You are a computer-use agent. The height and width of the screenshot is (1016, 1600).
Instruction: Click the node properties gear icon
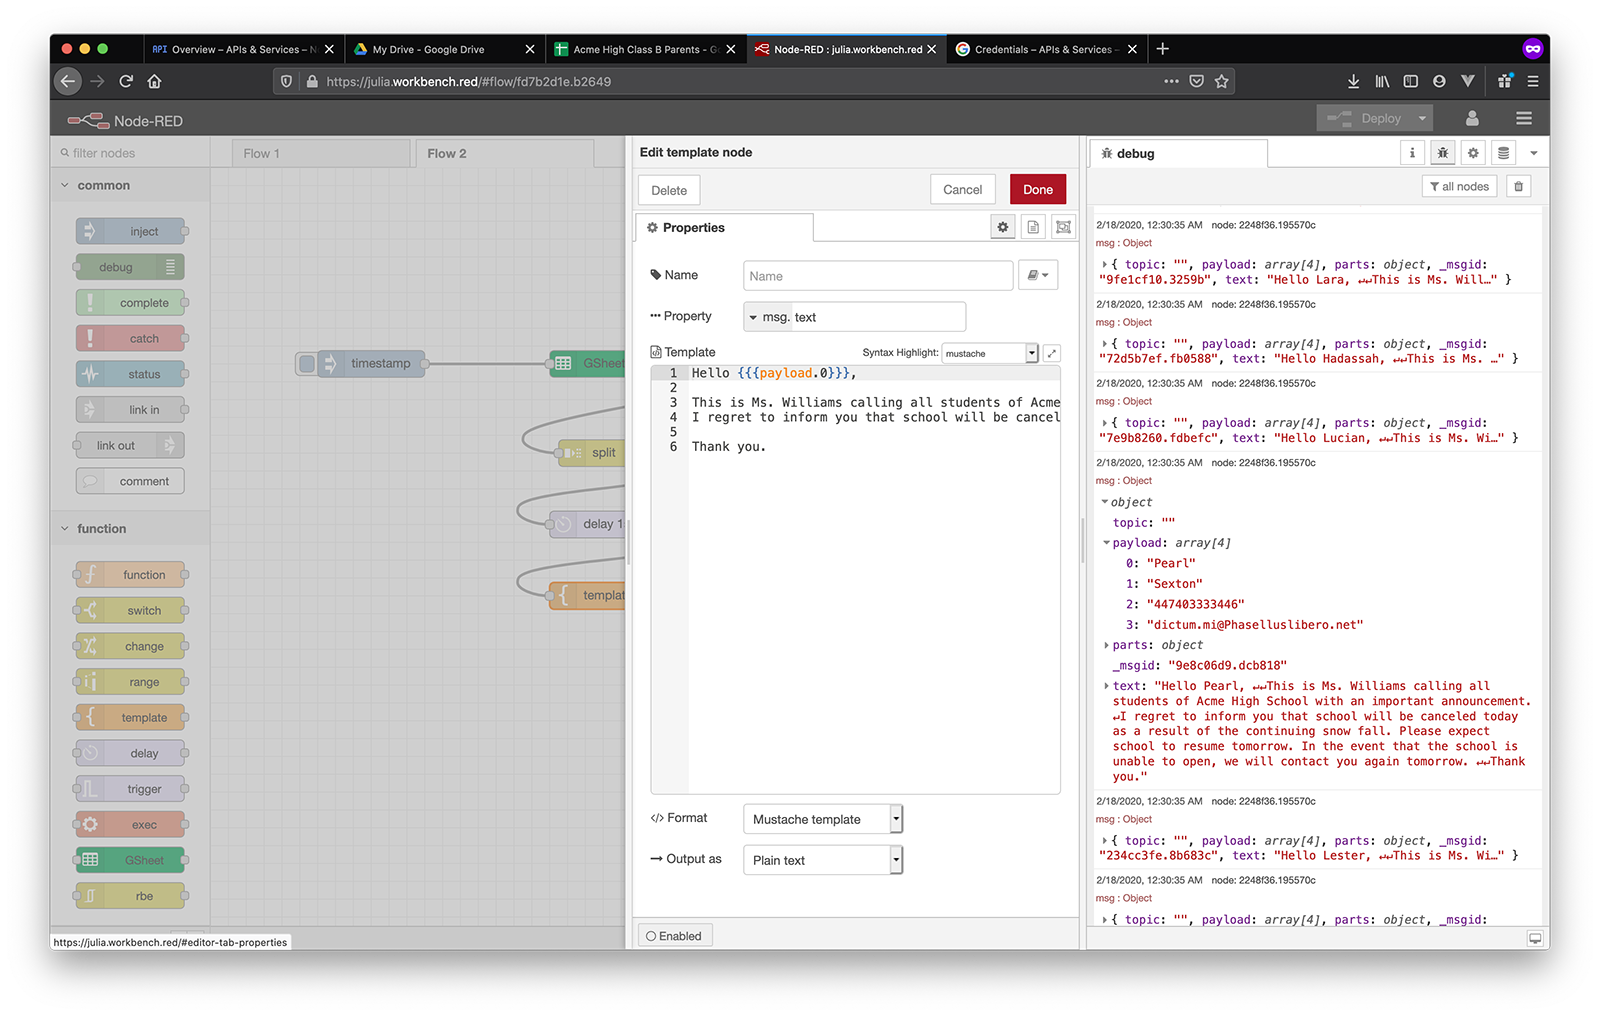(x=1002, y=227)
